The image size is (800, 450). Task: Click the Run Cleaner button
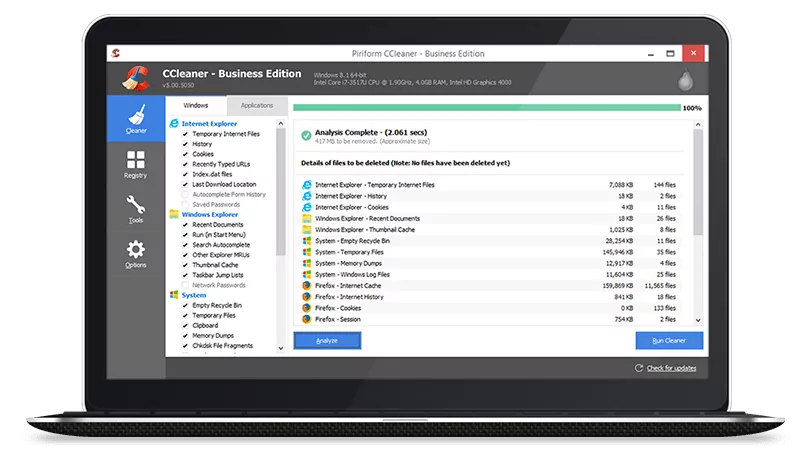tap(669, 340)
